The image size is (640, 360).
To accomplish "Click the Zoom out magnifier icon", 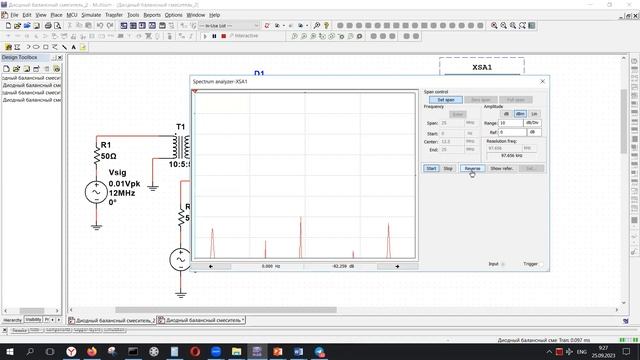I will pos(503,26).
